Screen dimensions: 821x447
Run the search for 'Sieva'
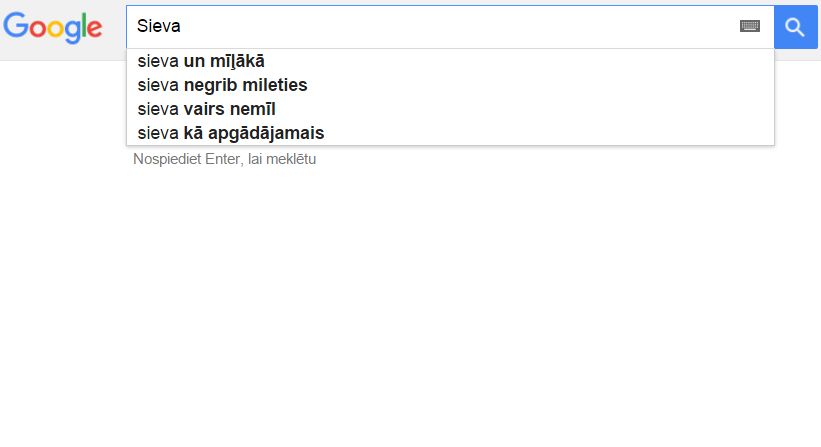795,27
